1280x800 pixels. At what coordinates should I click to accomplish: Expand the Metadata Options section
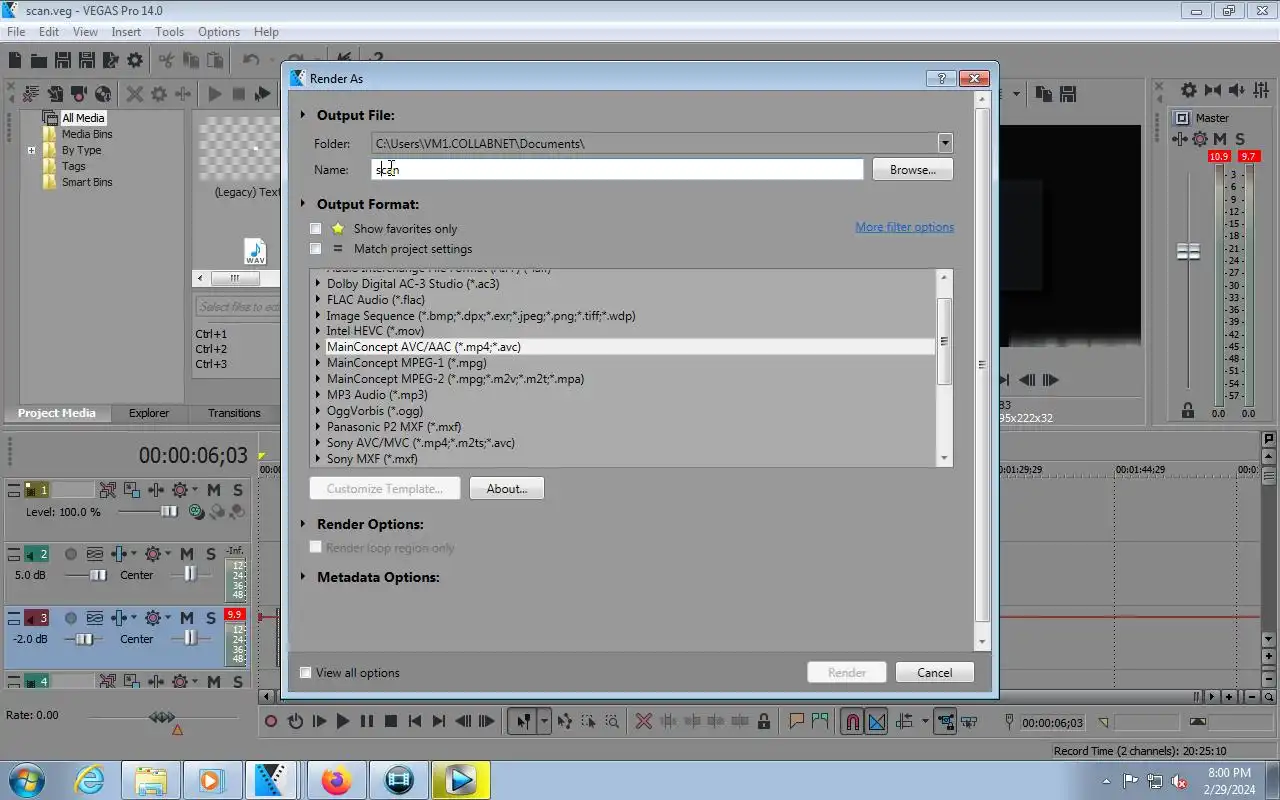click(303, 577)
